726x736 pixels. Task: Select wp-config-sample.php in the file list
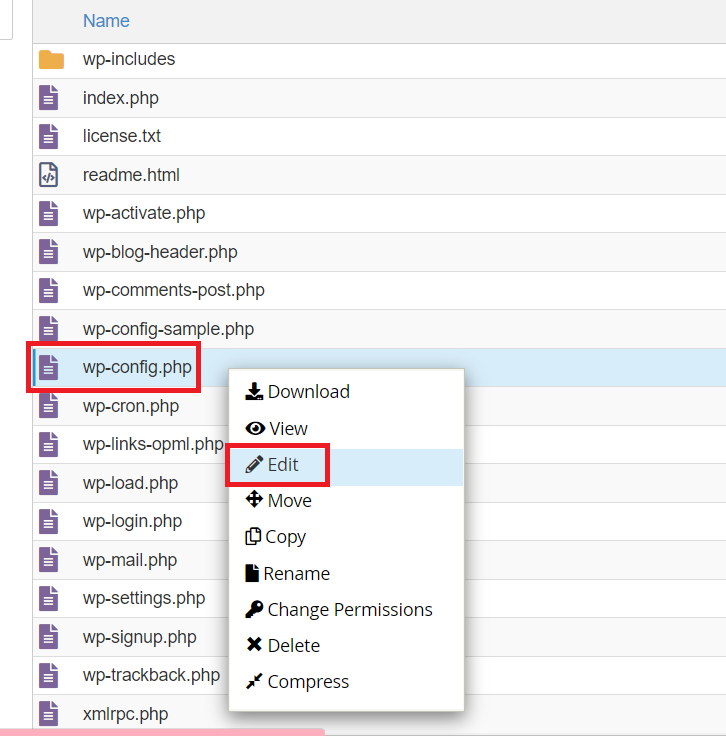pyautogui.click(x=168, y=329)
